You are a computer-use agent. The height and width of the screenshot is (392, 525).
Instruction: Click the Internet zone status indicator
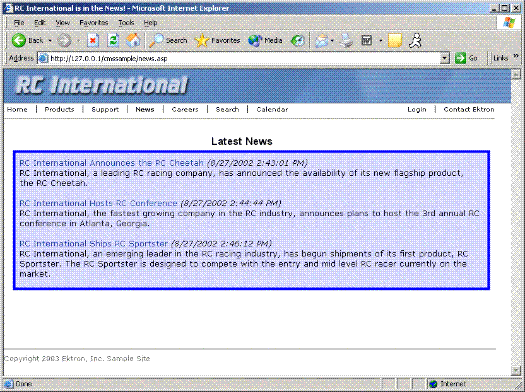click(448, 384)
